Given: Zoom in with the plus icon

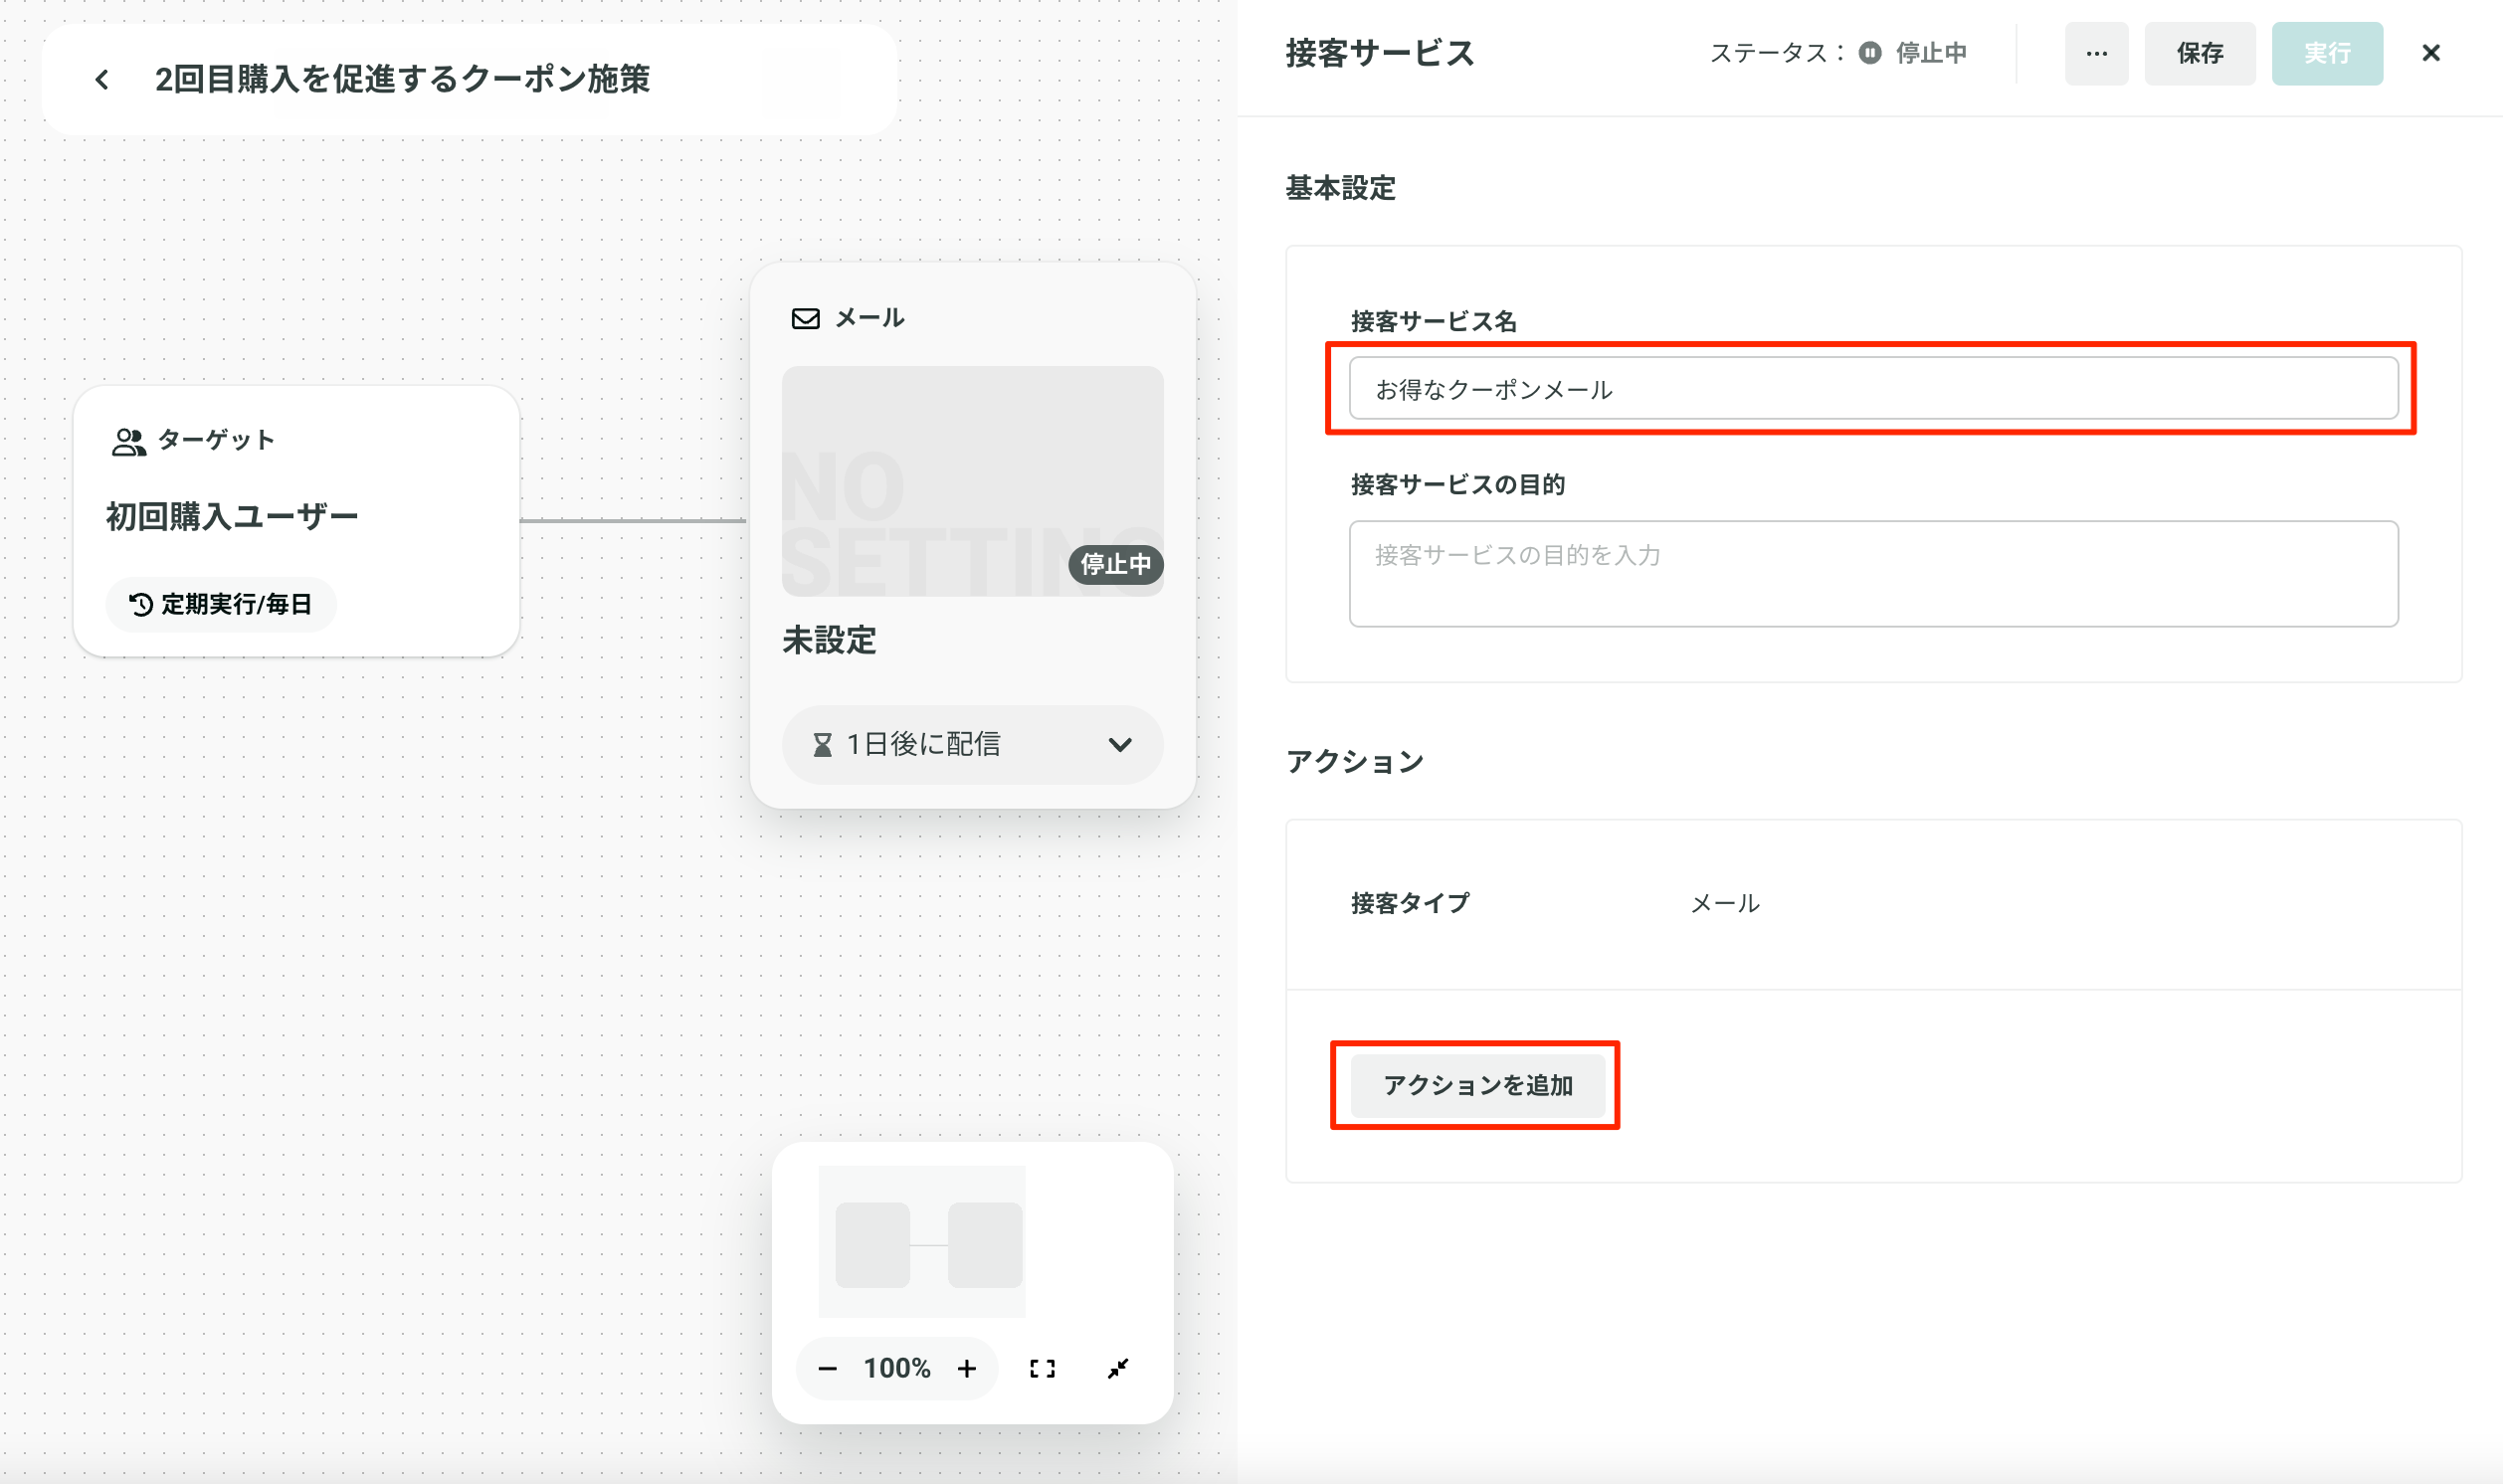Looking at the screenshot, I should click(x=966, y=1368).
